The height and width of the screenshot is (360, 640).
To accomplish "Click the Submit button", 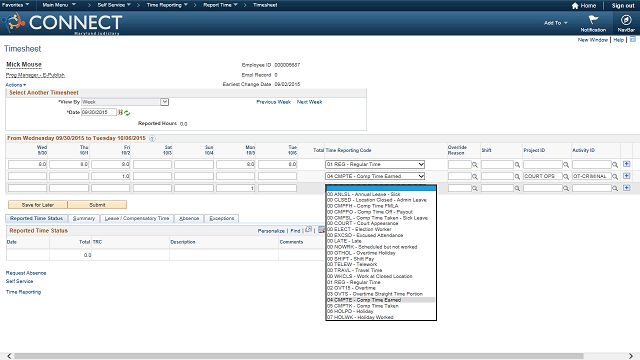I will tap(97, 205).
